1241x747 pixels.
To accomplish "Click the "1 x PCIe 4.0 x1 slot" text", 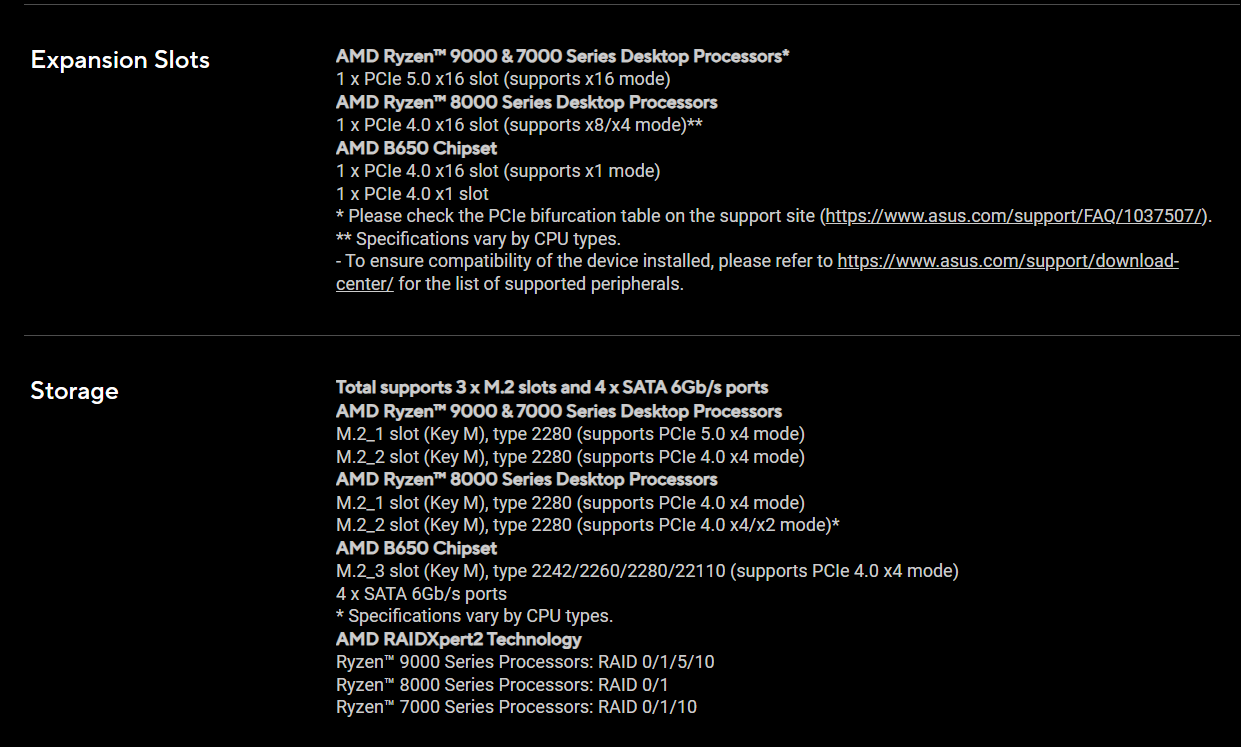I will pos(412,194).
